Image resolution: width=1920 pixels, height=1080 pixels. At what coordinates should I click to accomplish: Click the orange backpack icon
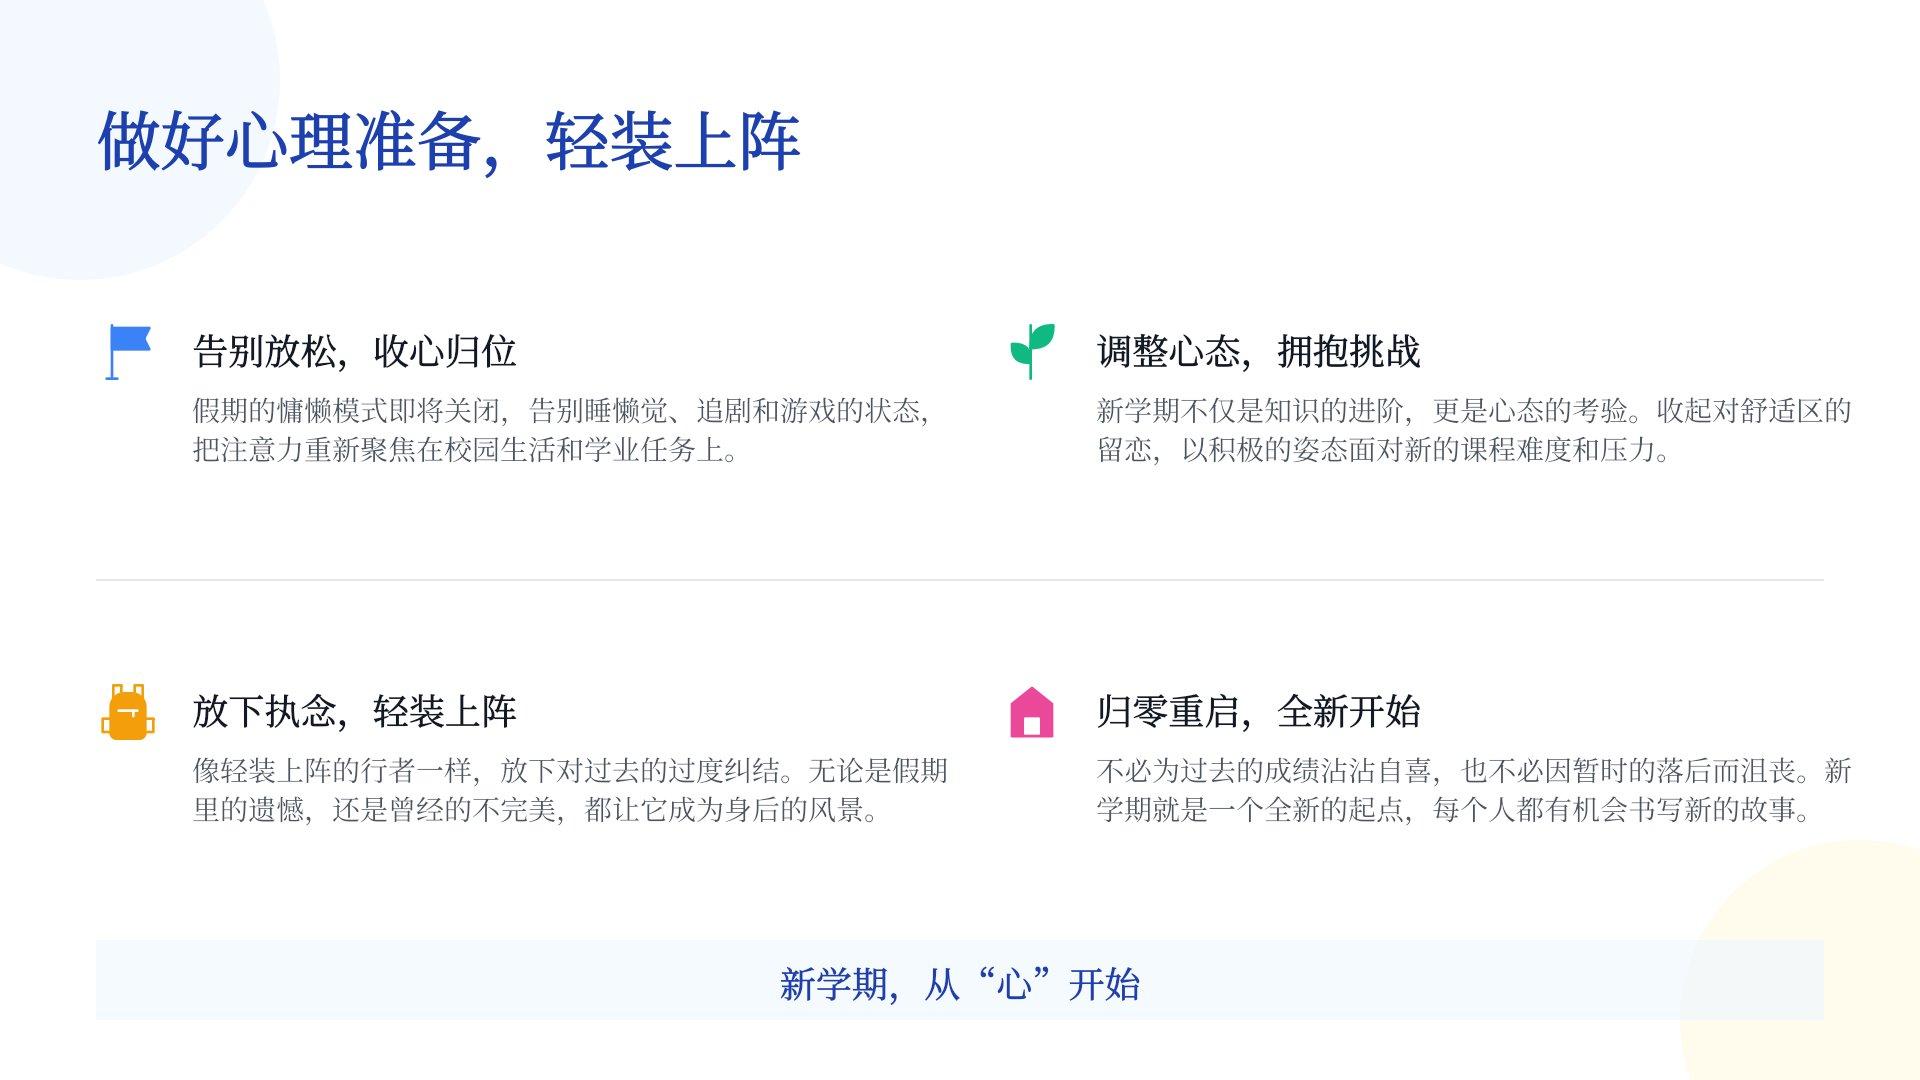[128, 712]
